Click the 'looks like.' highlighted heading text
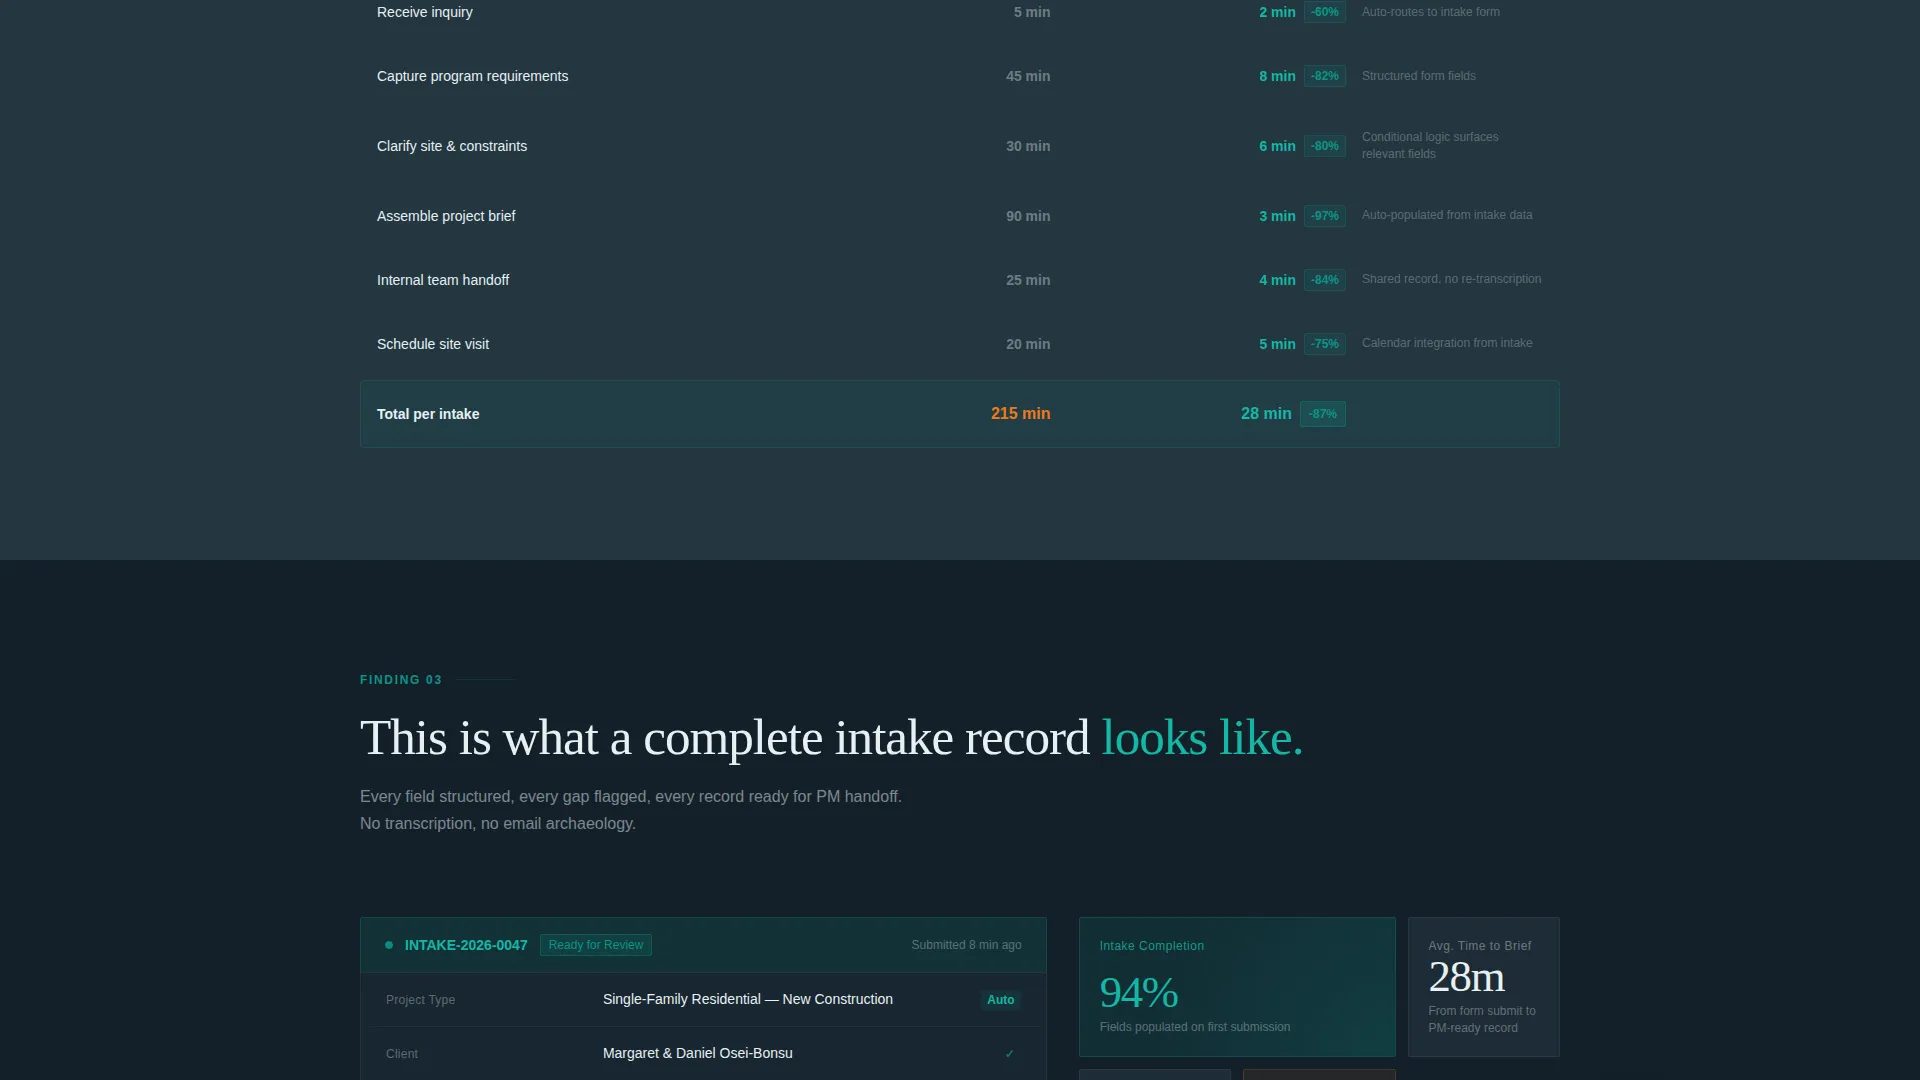 (x=1202, y=738)
